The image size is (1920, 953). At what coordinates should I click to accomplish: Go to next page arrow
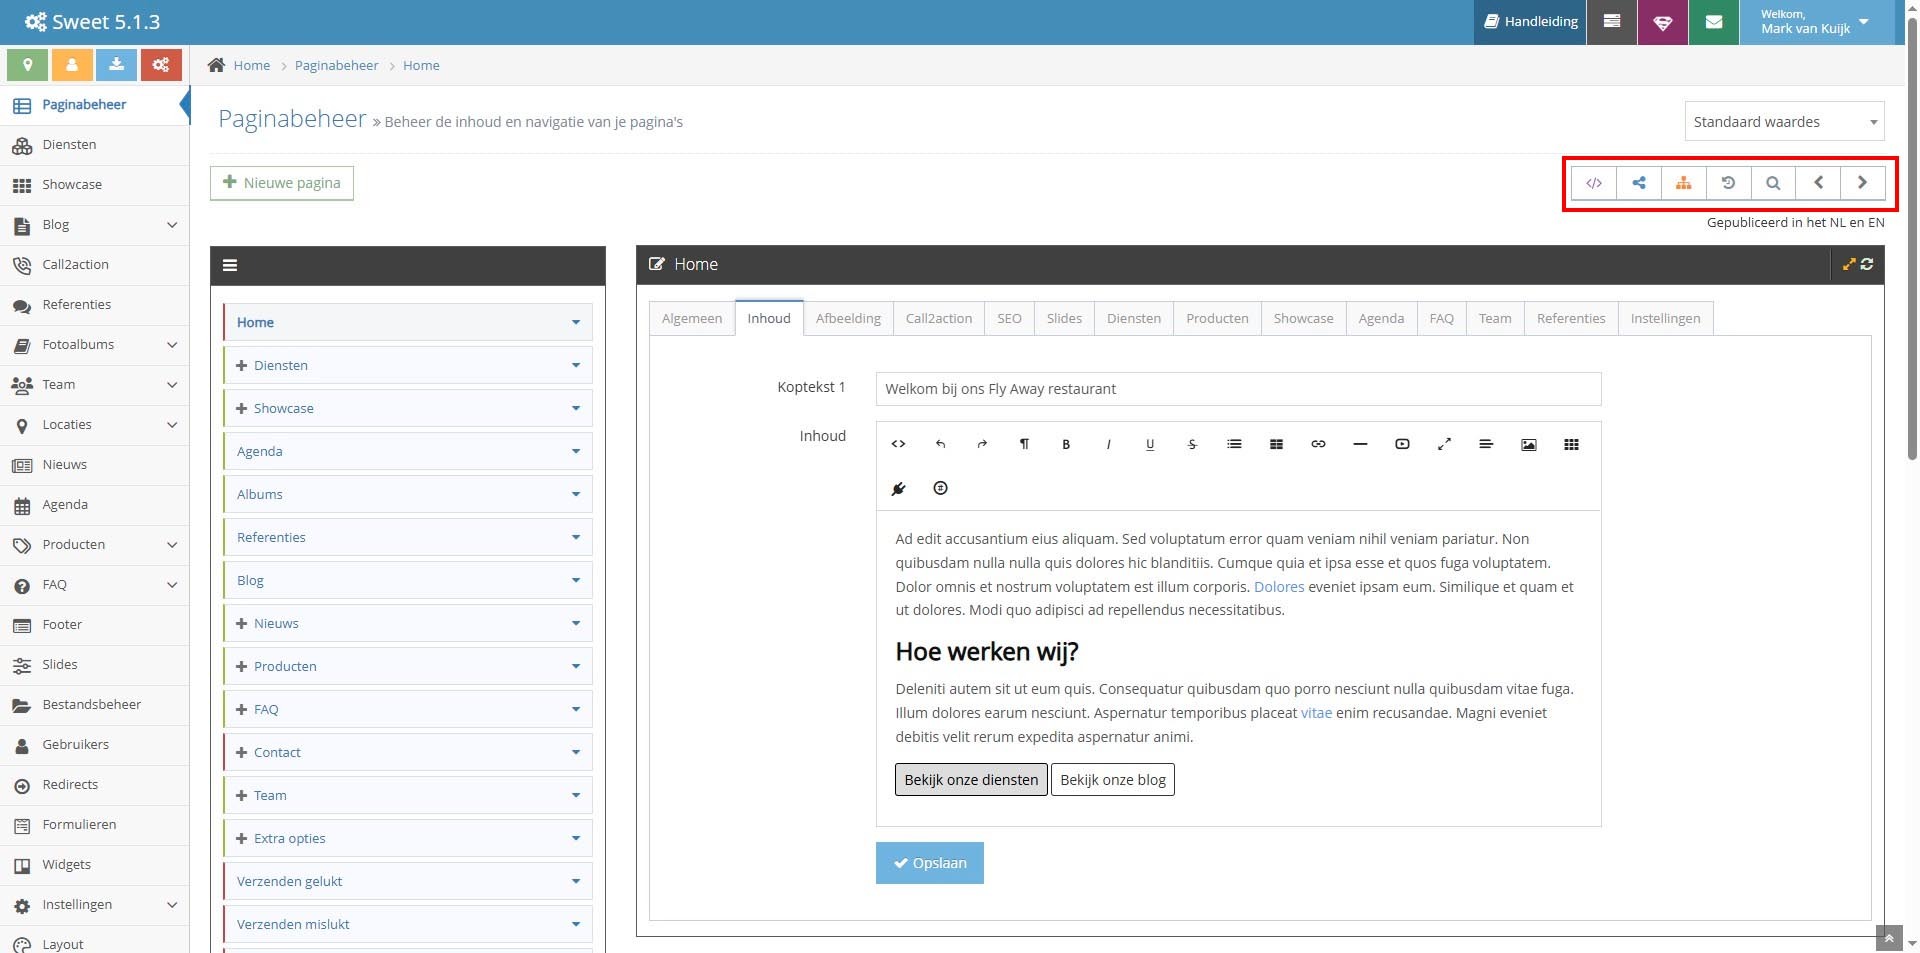coord(1862,183)
